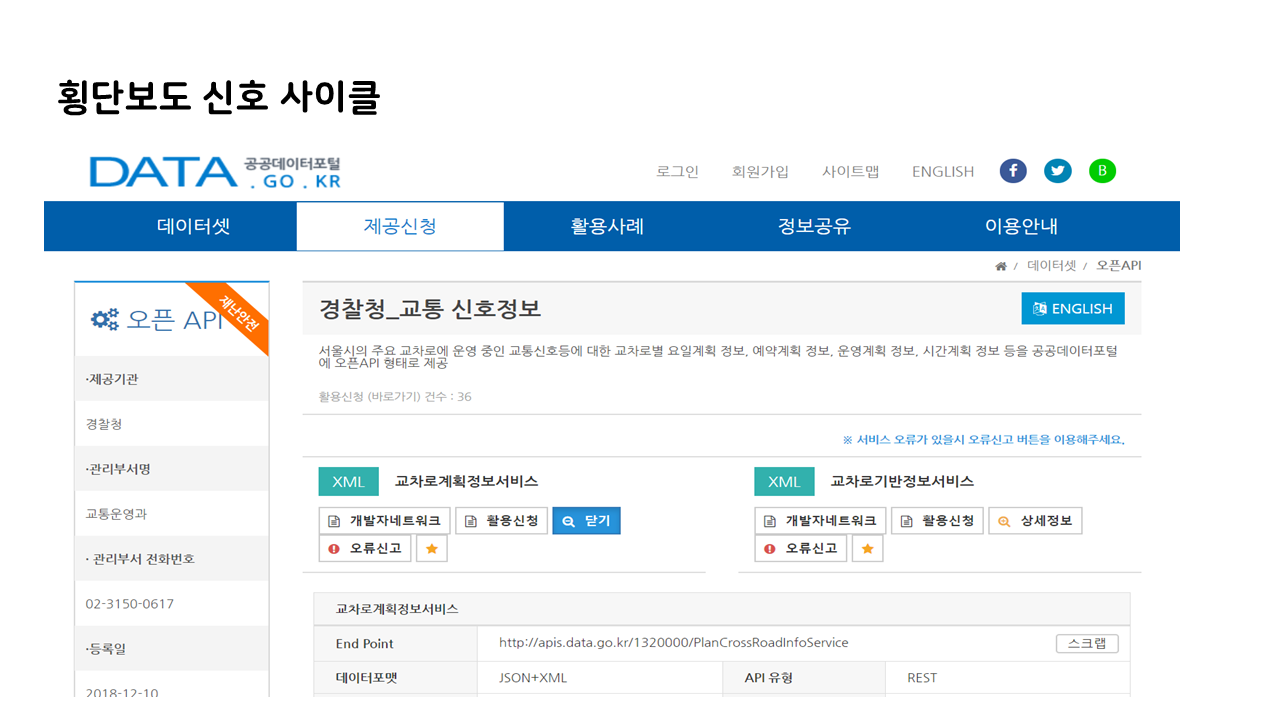Click JSON+XML data format value
This screenshot has width=1280, height=720.
coord(533,678)
